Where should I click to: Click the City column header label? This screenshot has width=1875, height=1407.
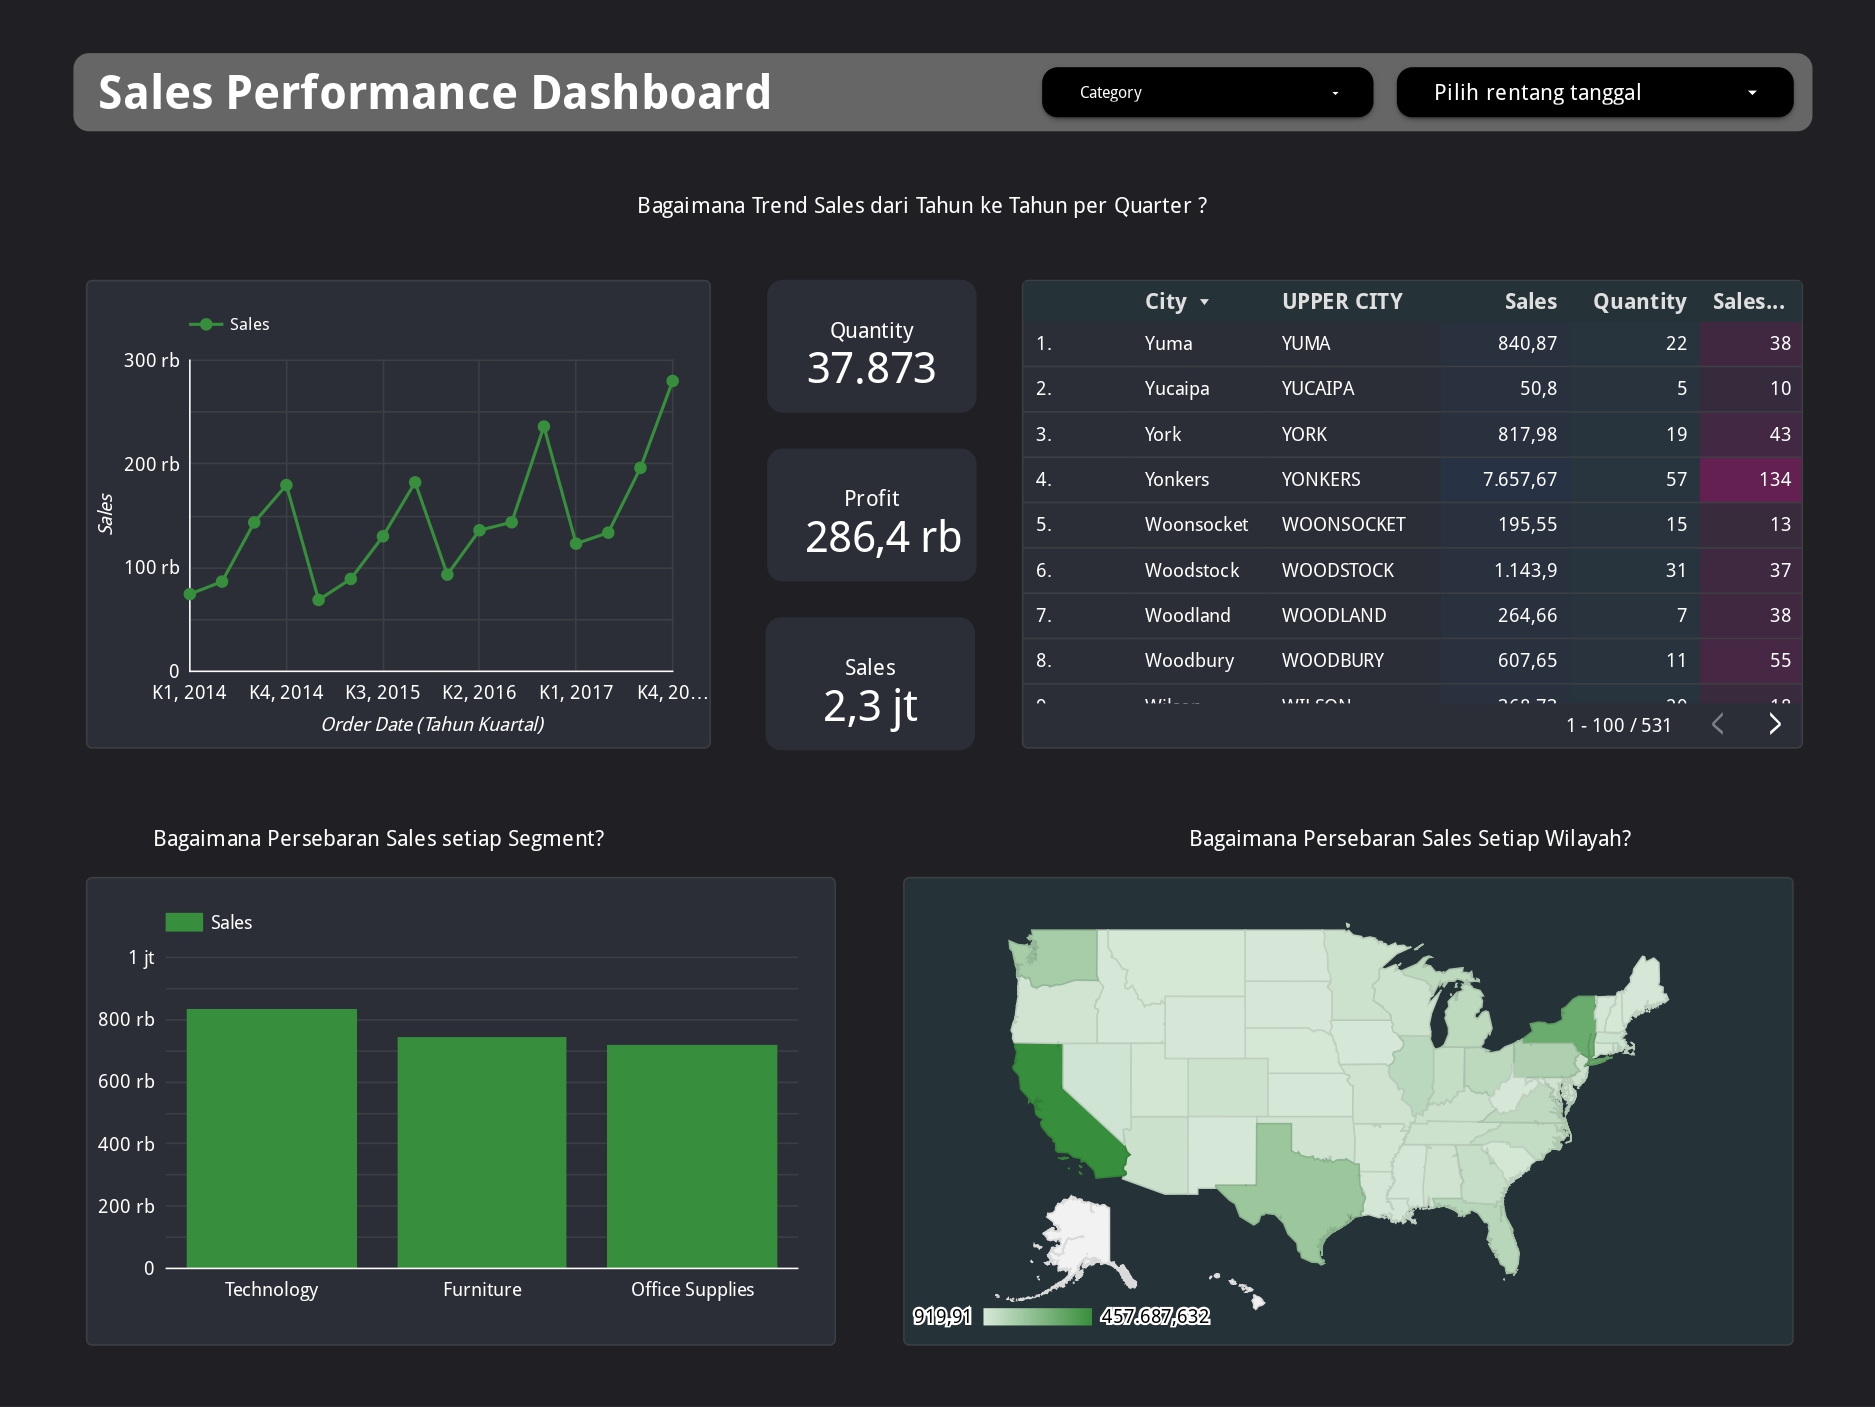pos(1165,301)
